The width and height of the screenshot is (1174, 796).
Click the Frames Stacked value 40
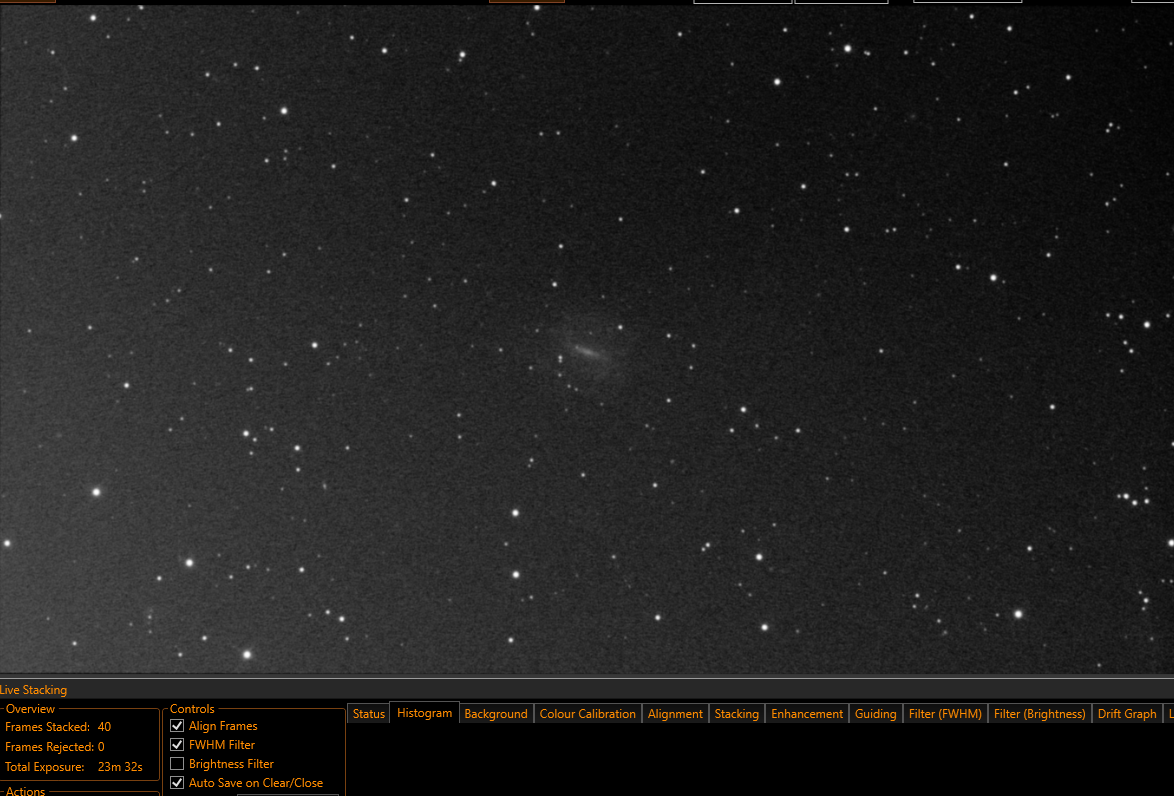(x=104, y=726)
